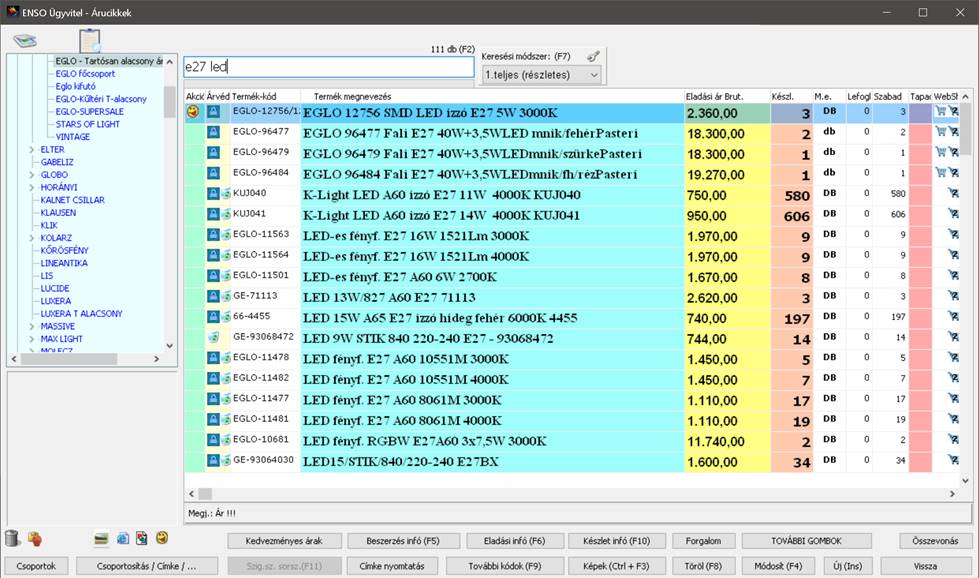
Task: Click the cart arrow icon in 66-4455 row
Action: point(953,316)
